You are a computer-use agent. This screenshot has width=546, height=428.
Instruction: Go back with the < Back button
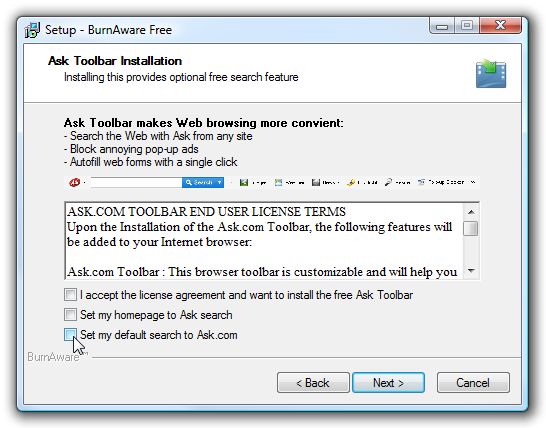[313, 383]
